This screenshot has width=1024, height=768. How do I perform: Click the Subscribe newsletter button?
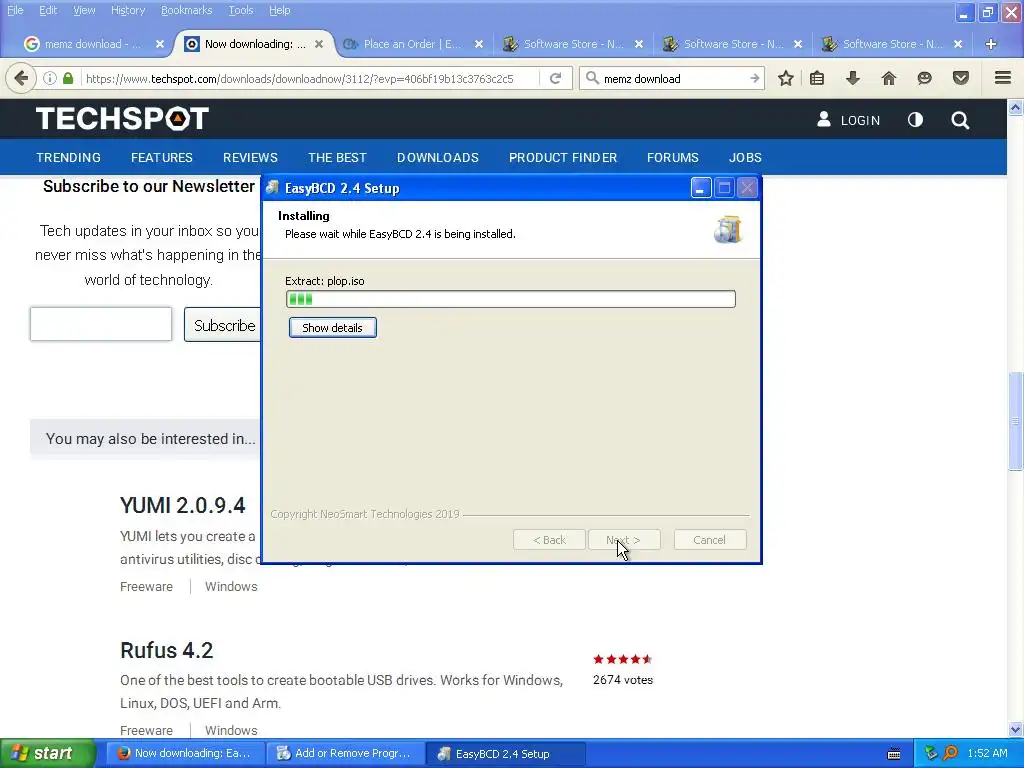click(222, 325)
